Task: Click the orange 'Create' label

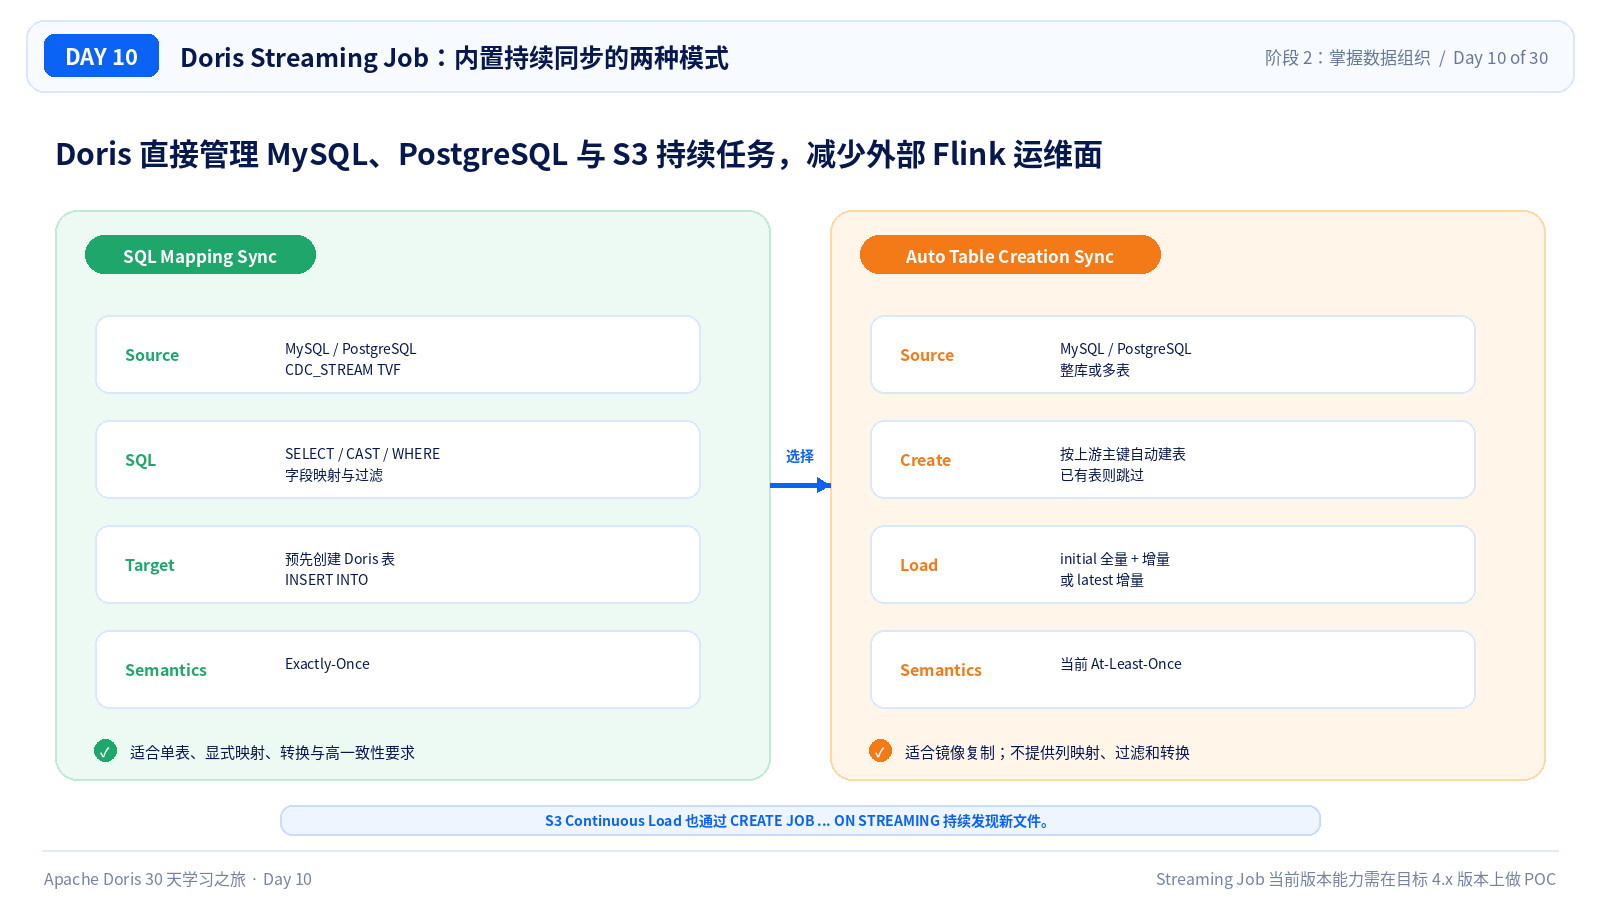Action: [x=925, y=460]
